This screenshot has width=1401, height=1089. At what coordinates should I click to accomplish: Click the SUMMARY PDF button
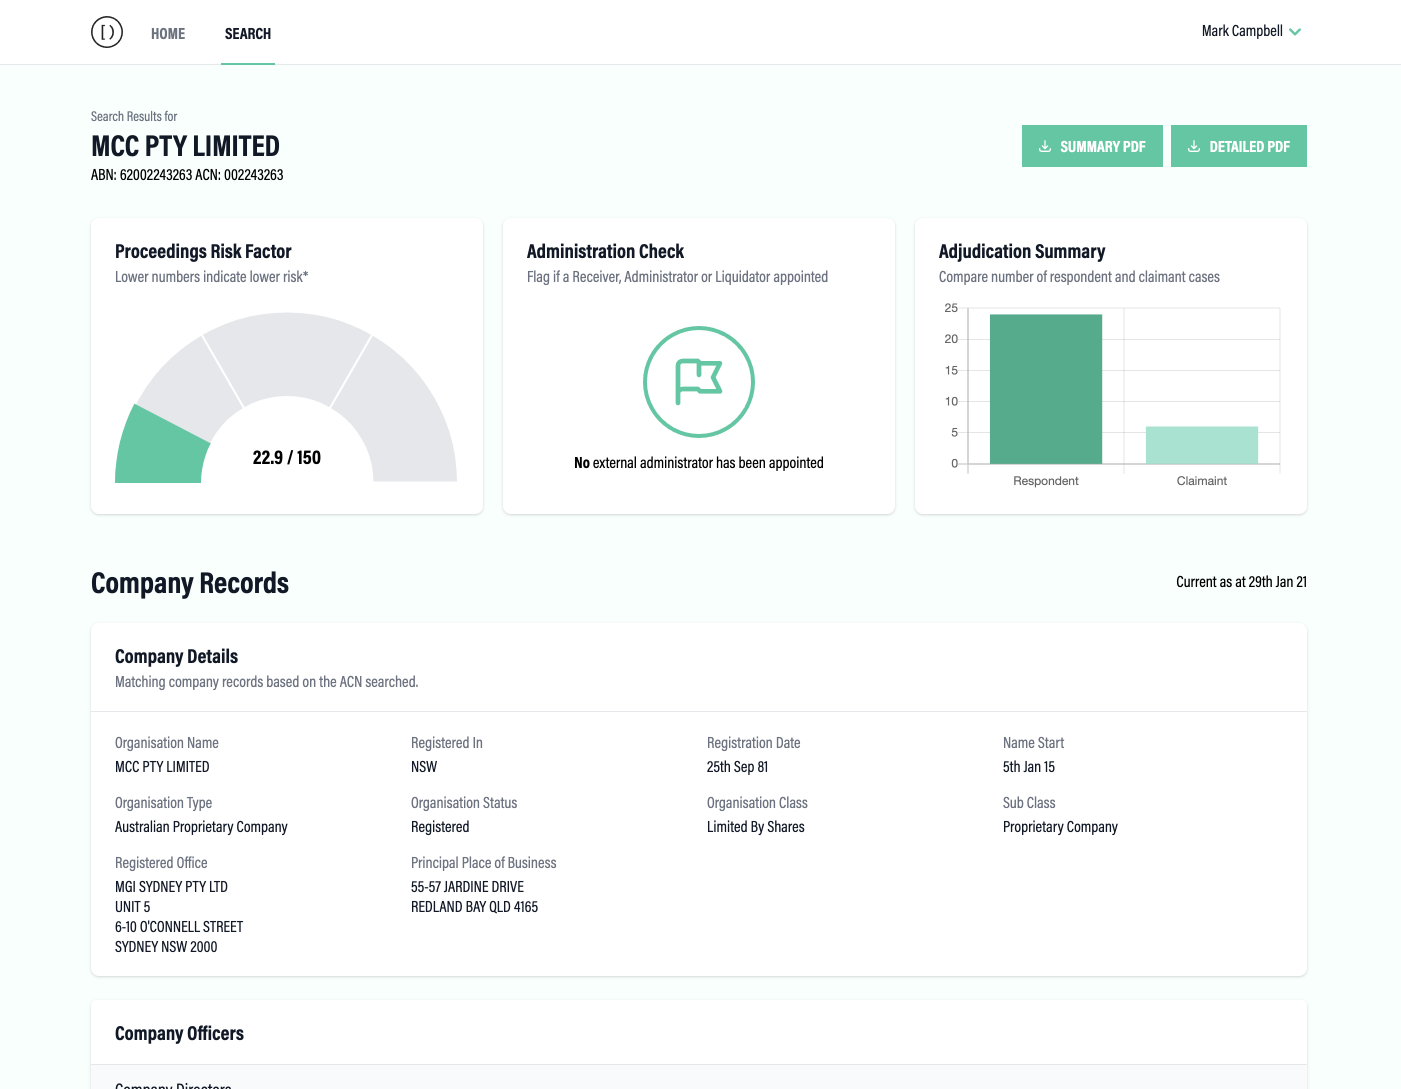[x=1092, y=146]
